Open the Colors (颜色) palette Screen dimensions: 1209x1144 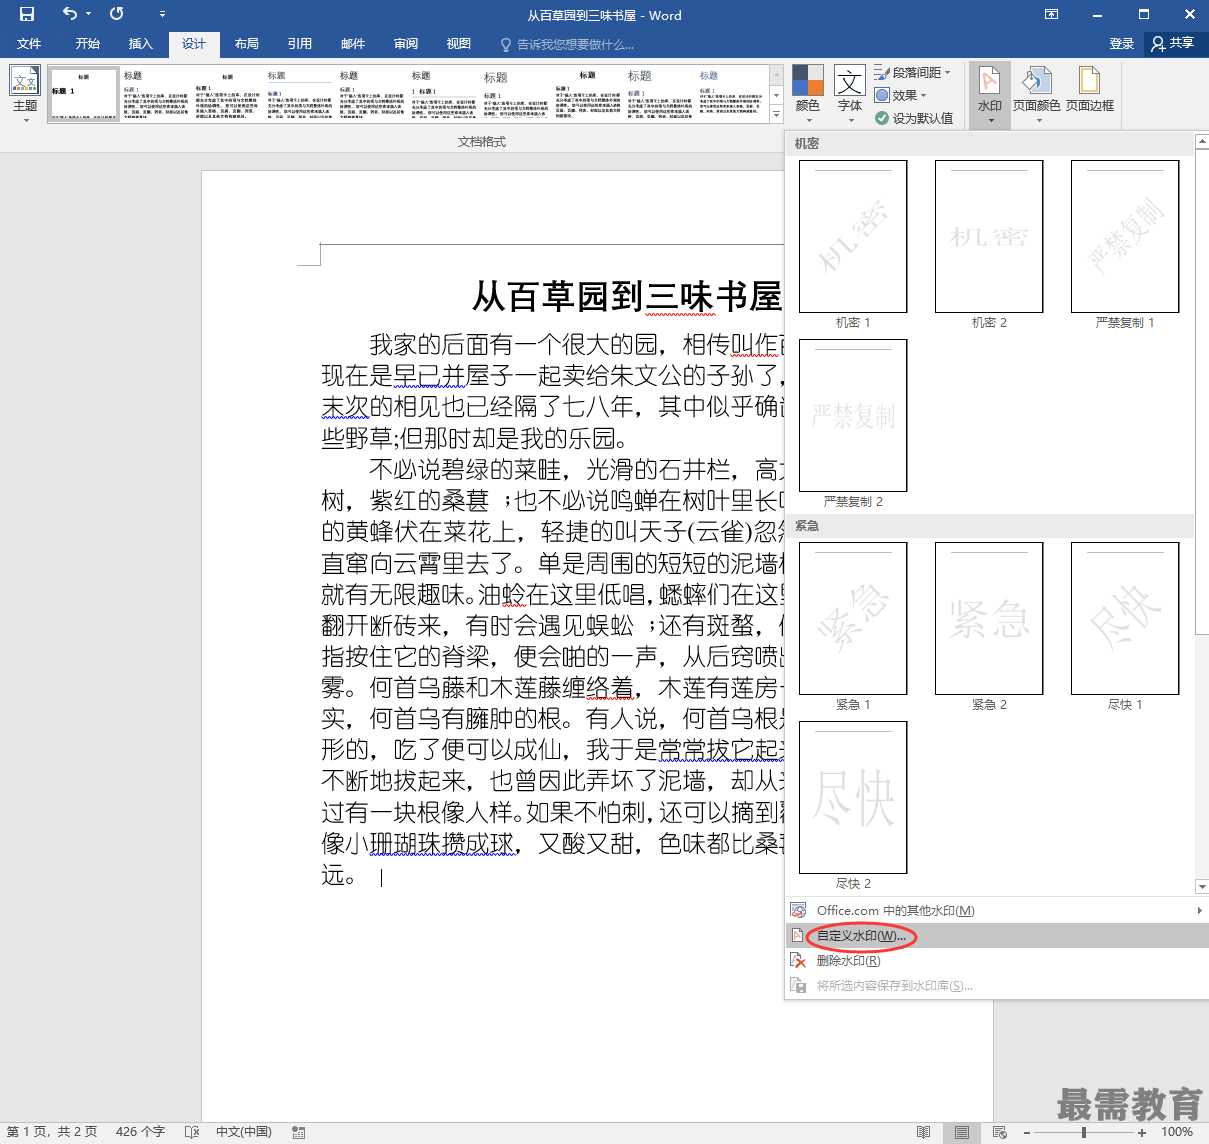point(807,94)
